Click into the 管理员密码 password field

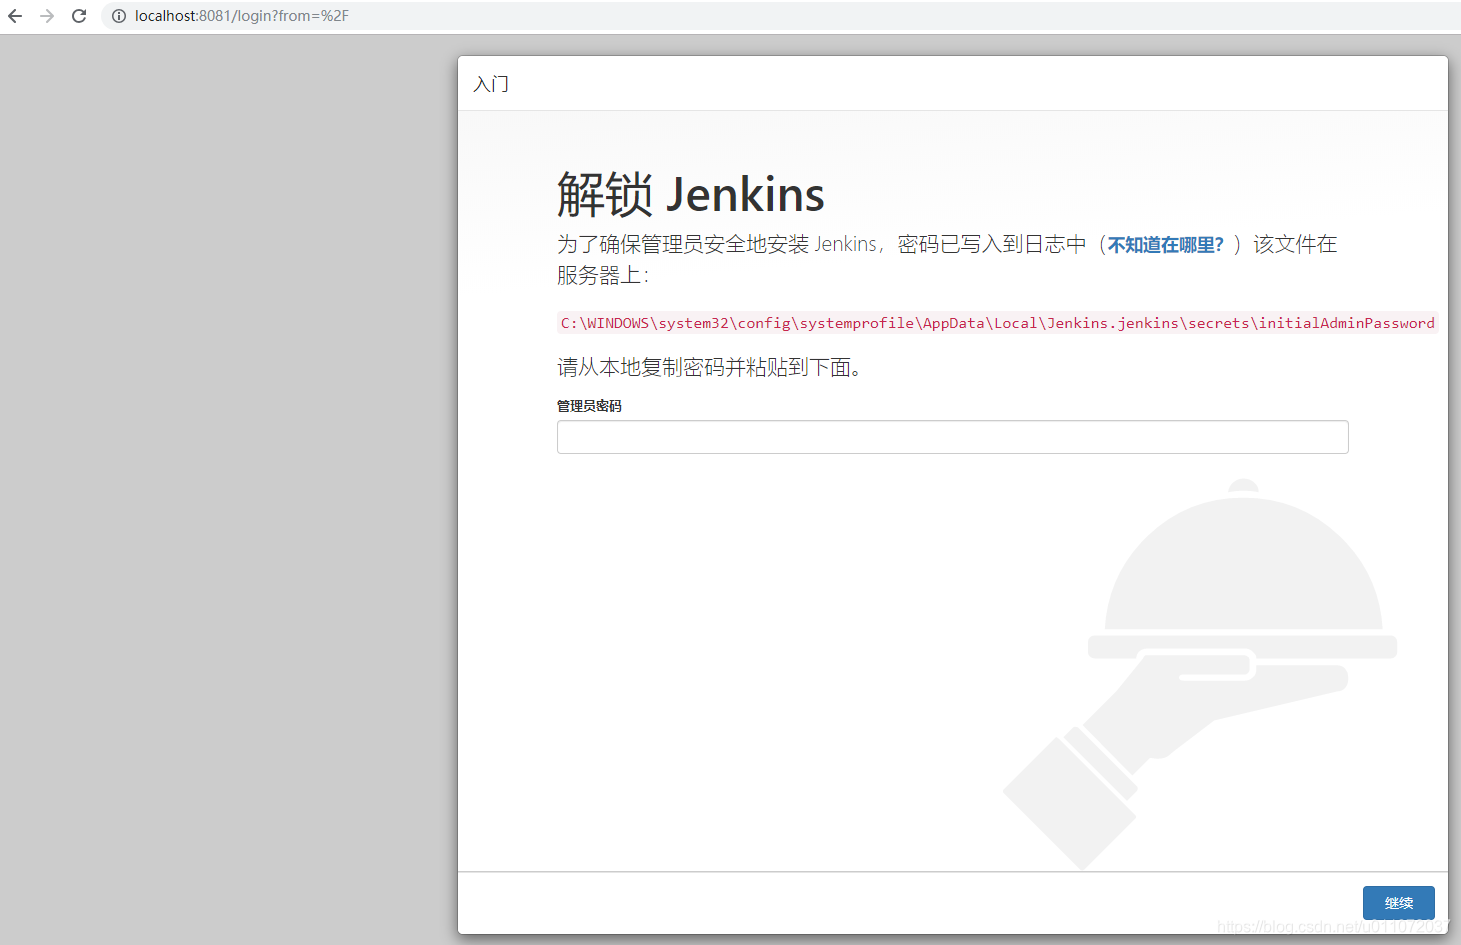952,437
